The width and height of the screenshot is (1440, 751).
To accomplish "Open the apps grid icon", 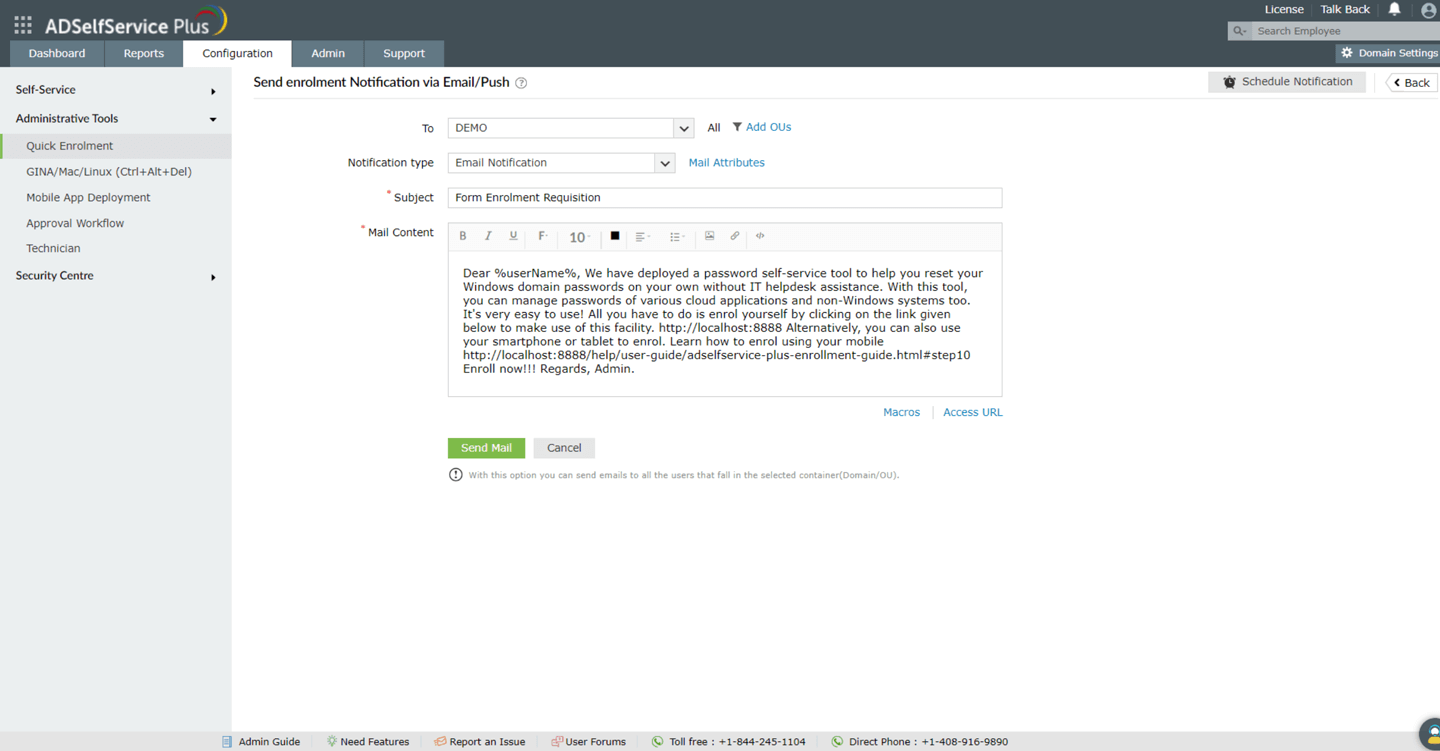I will tap(23, 24).
